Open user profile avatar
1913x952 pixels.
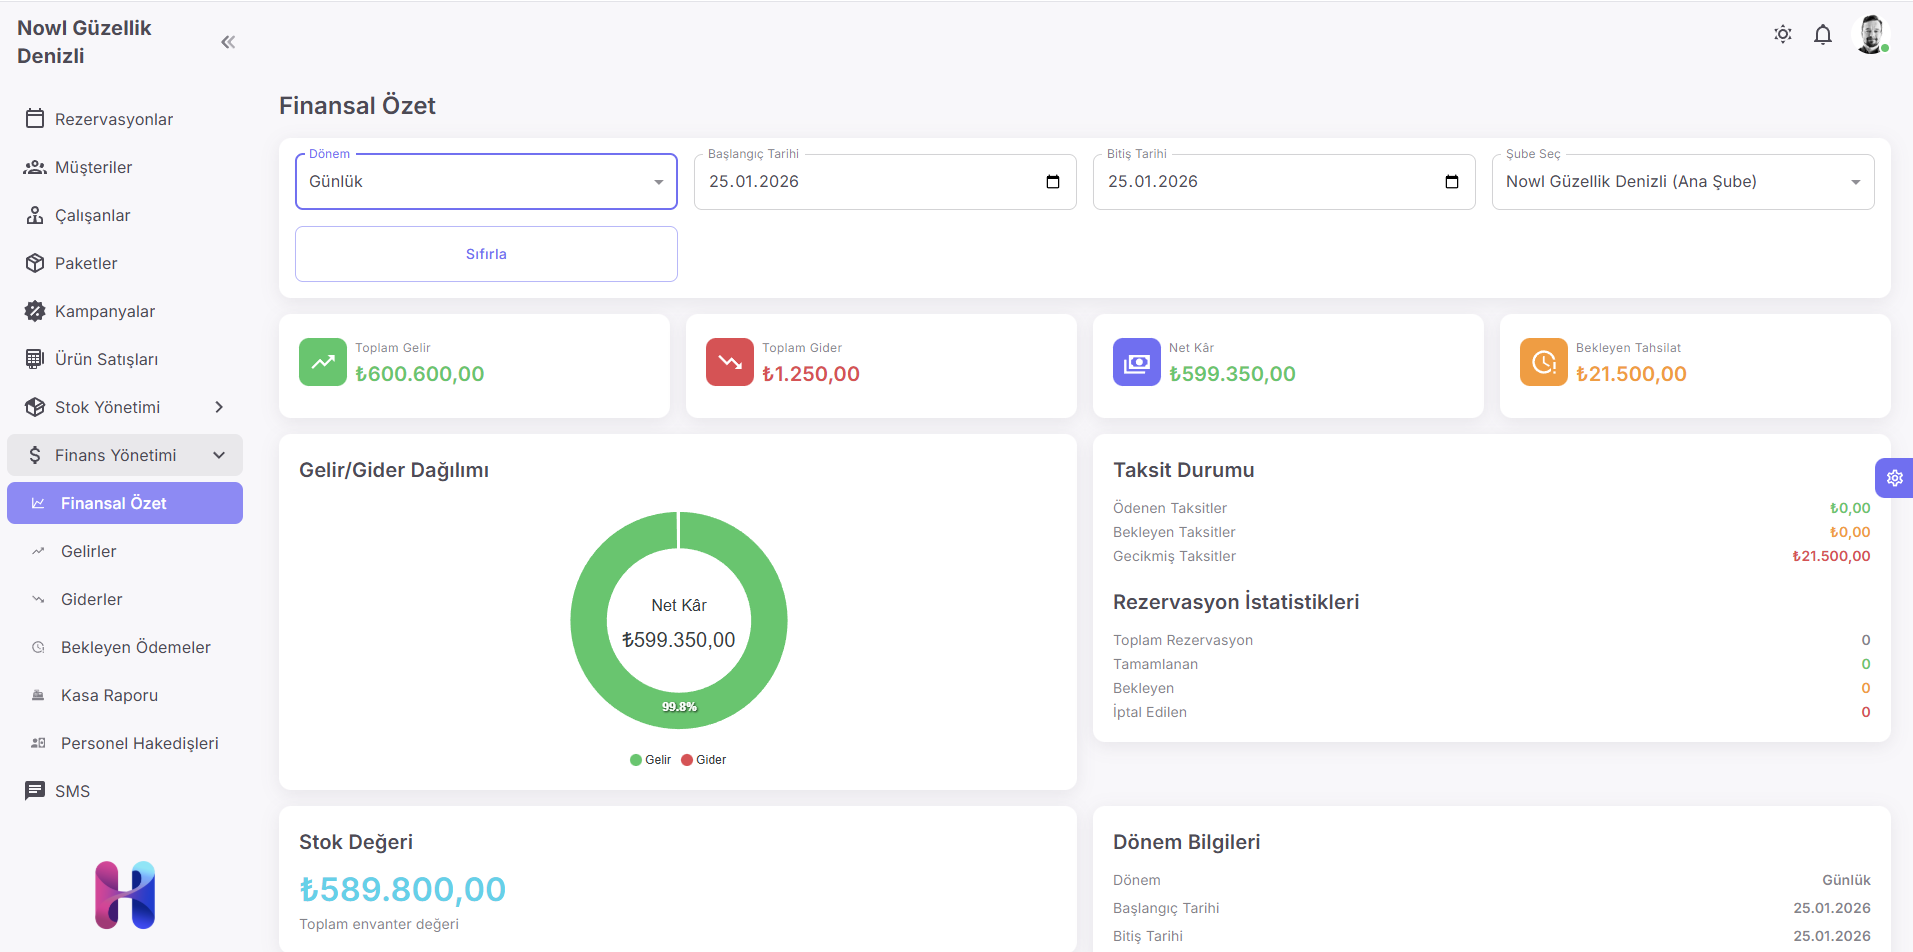coord(1870,35)
